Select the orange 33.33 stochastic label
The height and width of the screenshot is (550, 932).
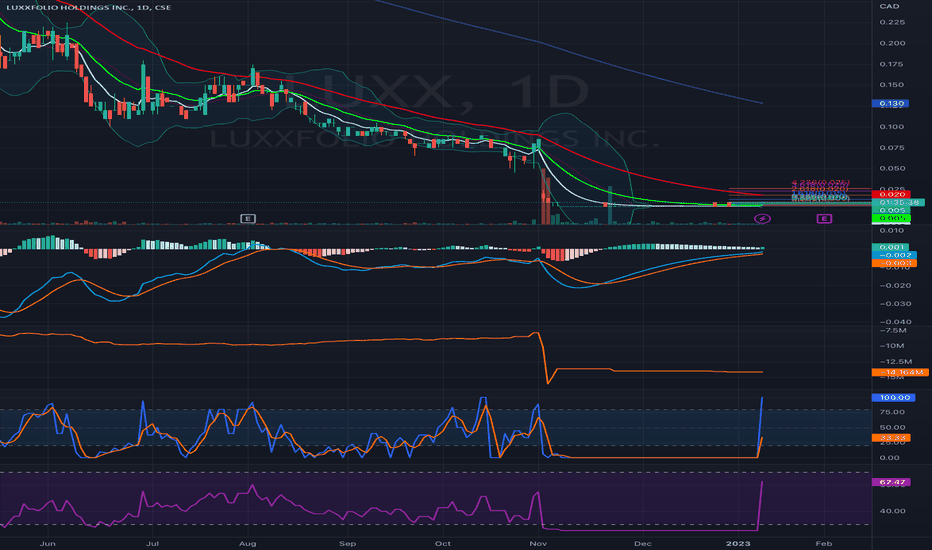pos(890,438)
